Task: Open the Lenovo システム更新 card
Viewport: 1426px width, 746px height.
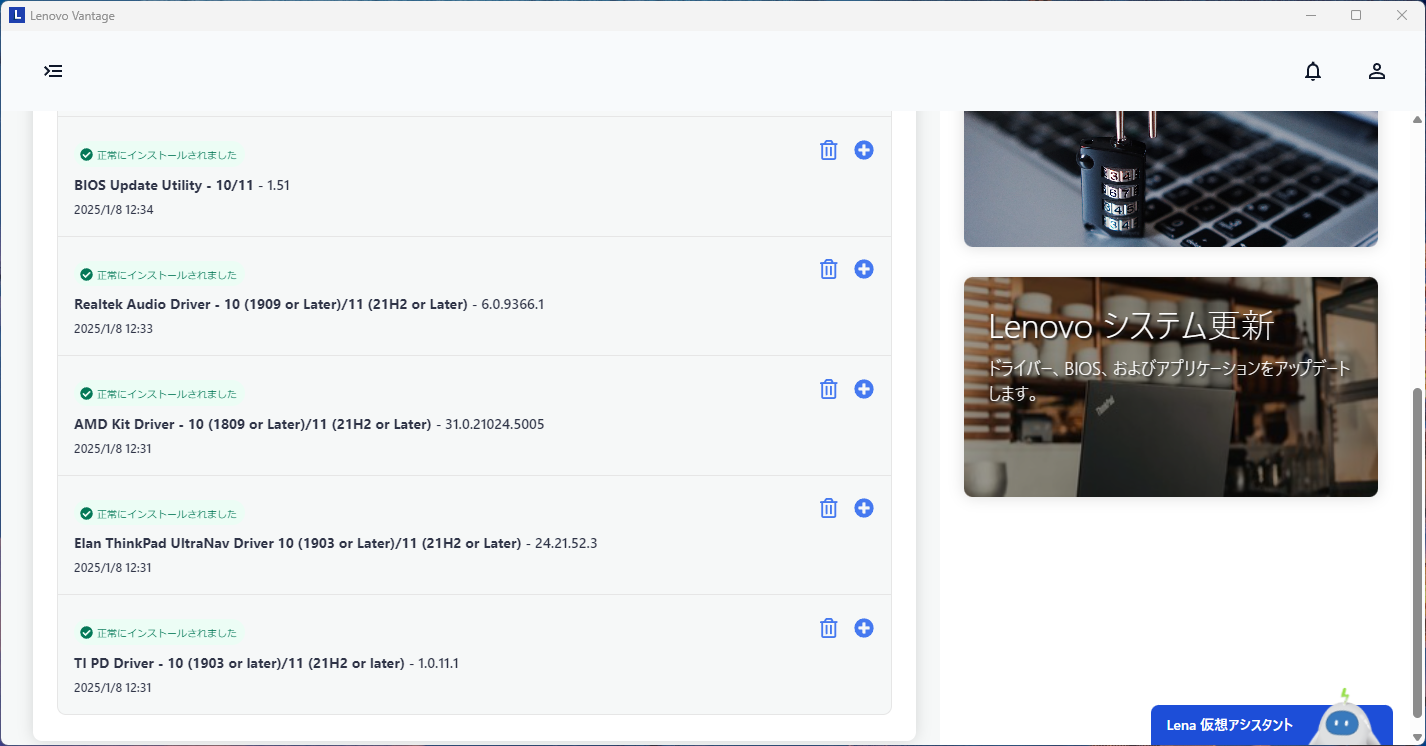Action: [1171, 387]
